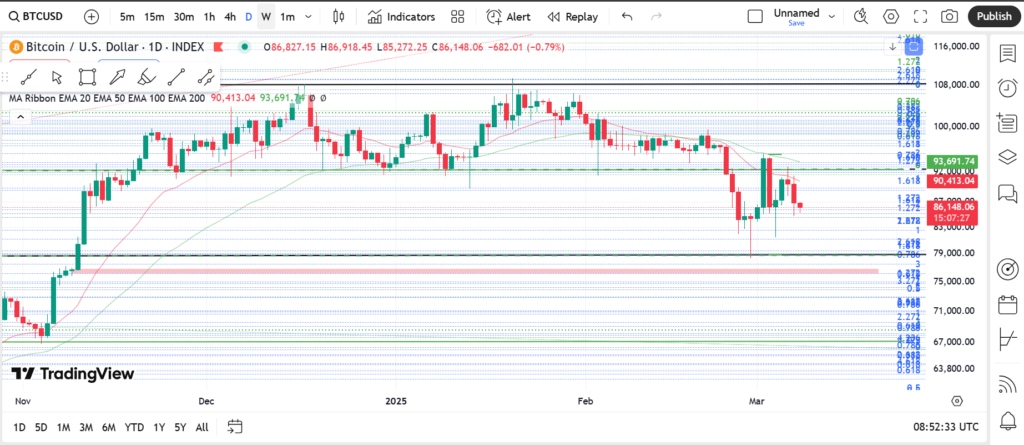The image size is (1024, 445).
Task: Click the red flag symbol marker
Action: pyautogui.click(x=219, y=47)
